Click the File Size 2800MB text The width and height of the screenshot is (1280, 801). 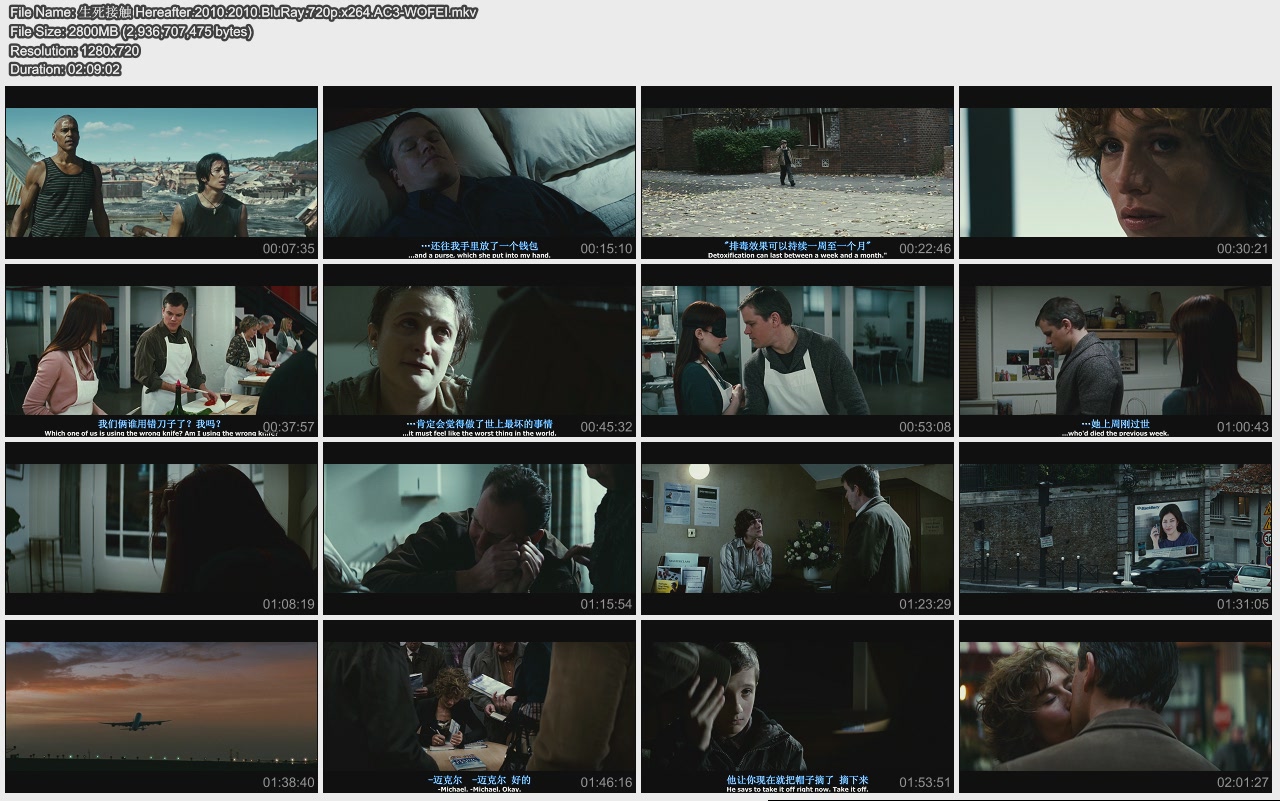pyautogui.click(x=131, y=32)
